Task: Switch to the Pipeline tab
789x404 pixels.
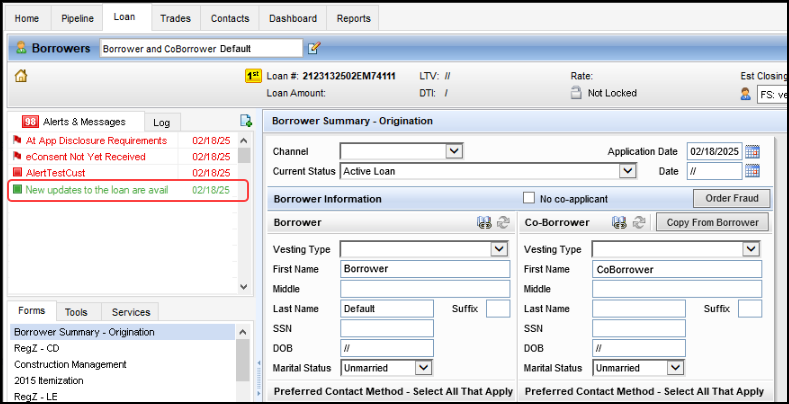Action: tap(77, 18)
